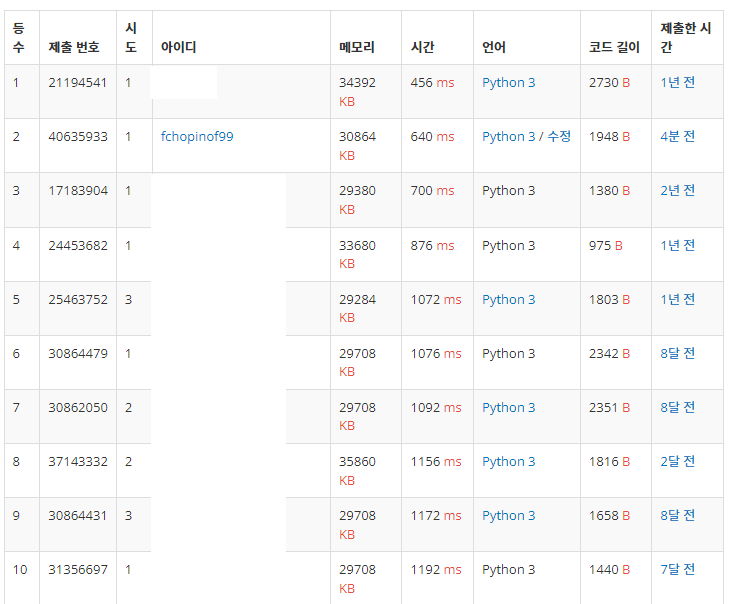Click 제출한 시간 column header
Image resolution: width=732 pixels, height=604 pixels.
(686, 38)
